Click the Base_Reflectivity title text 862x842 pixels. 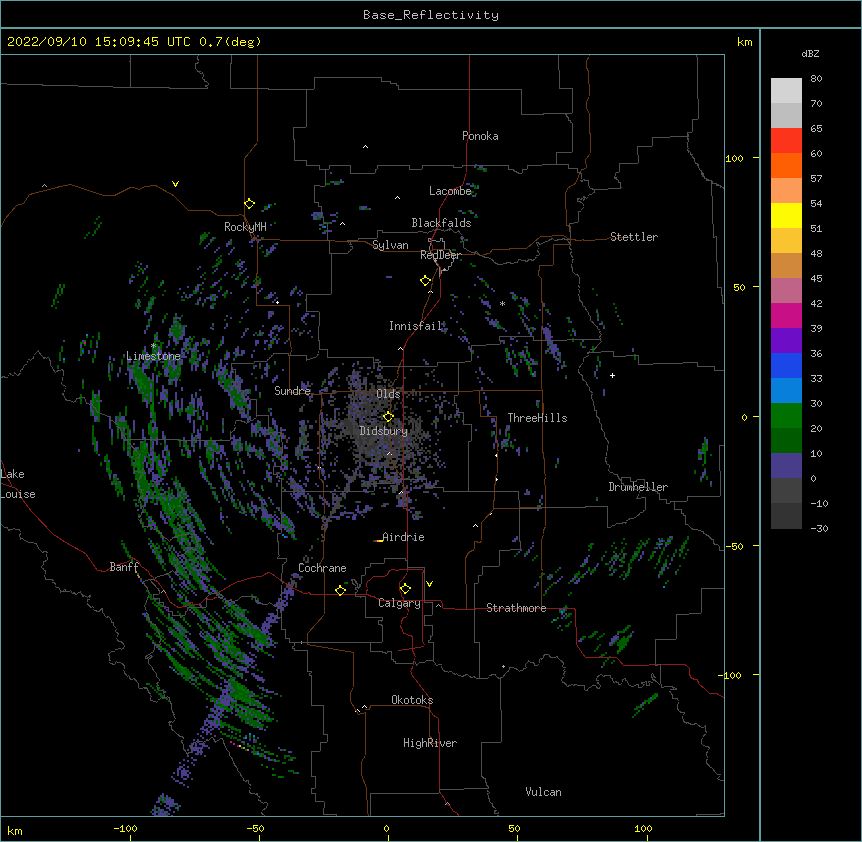[x=431, y=15]
